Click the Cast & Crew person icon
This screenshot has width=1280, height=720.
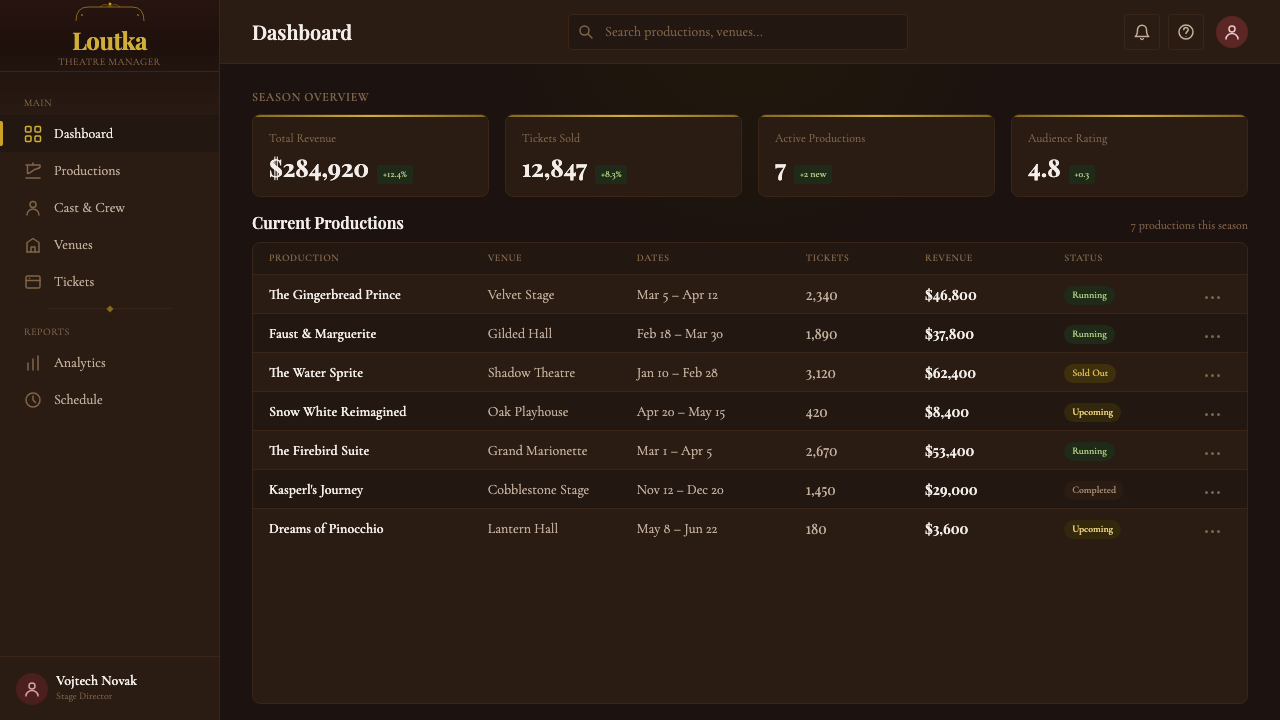pyautogui.click(x=33, y=208)
